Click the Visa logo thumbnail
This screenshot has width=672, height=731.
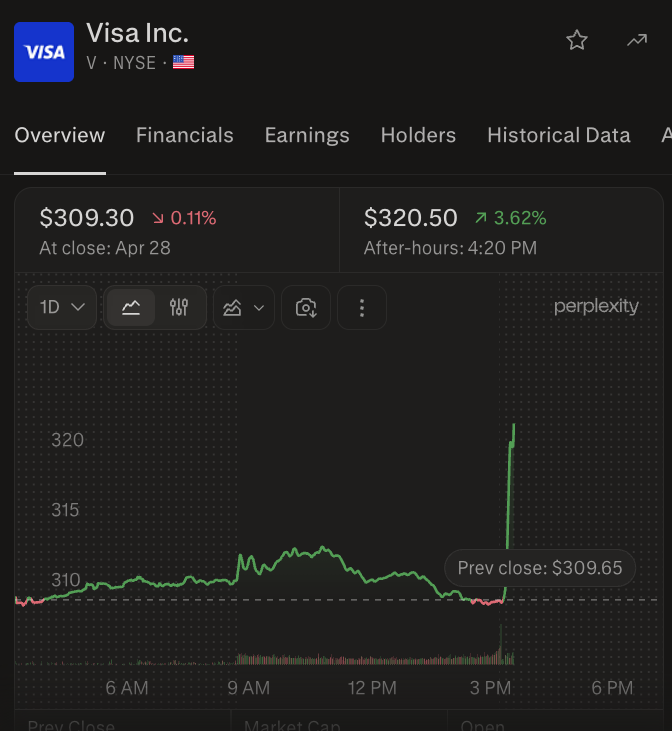coord(44,52)
